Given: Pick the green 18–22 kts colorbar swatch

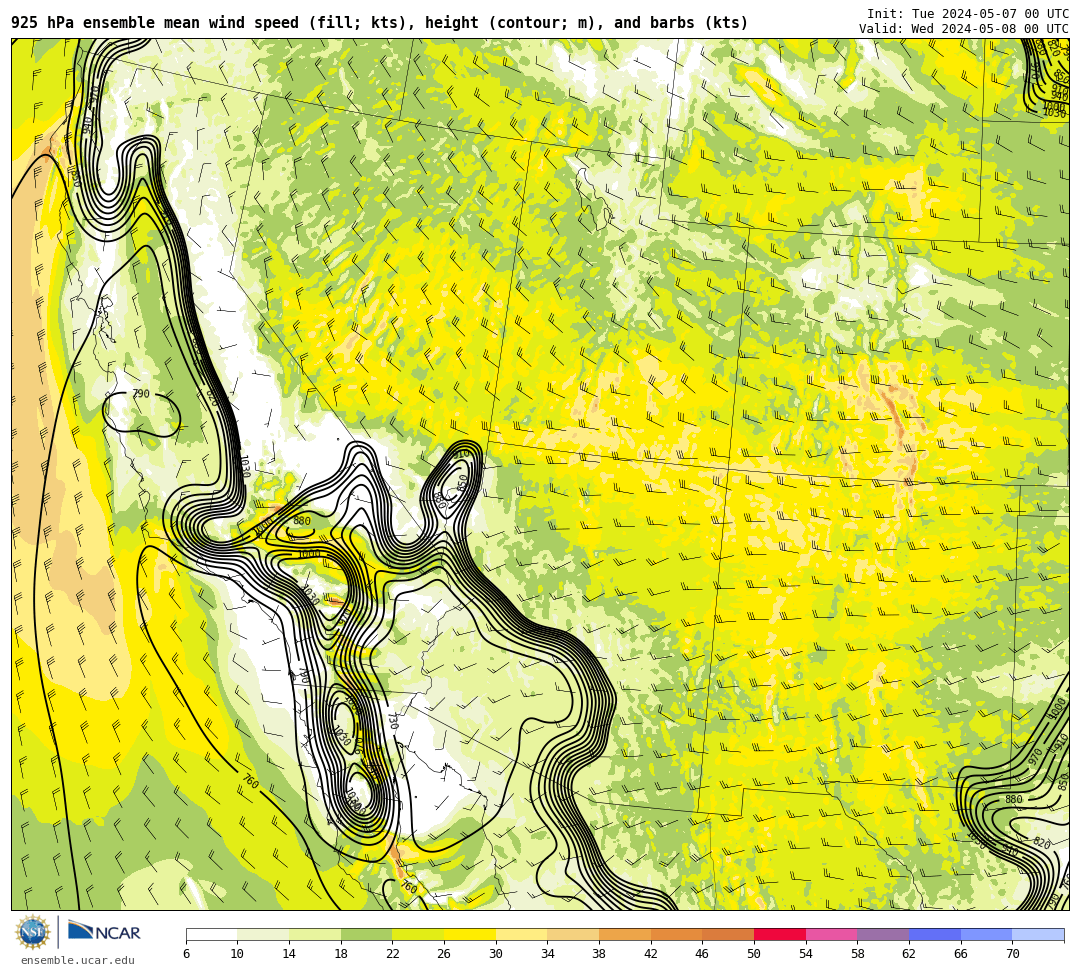Looking at the screenshot, I should click(366, 934).
